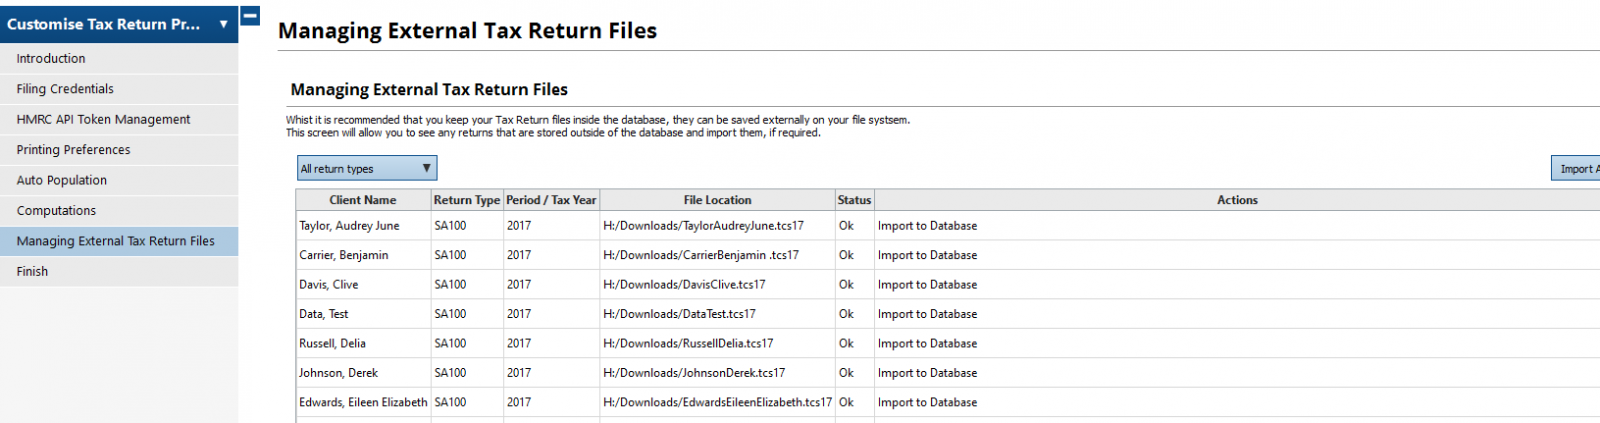
Task: Open Filing Credentials in the sidebar
Action: pyautogui.click(x=65, y=89)
